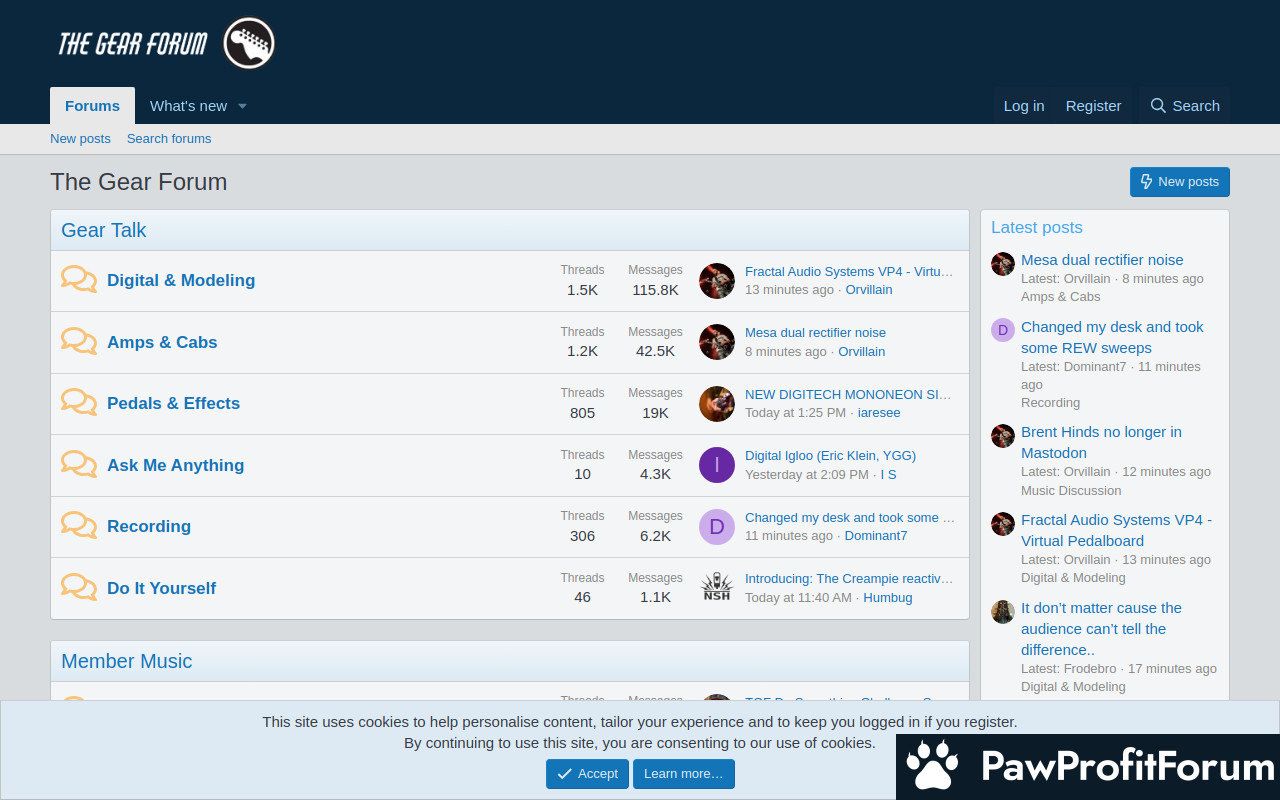The width and height of the screenshot is (1280, 800).
Task: Open the Digital & Modeling forum chat icon
Action: click(79, 280)
